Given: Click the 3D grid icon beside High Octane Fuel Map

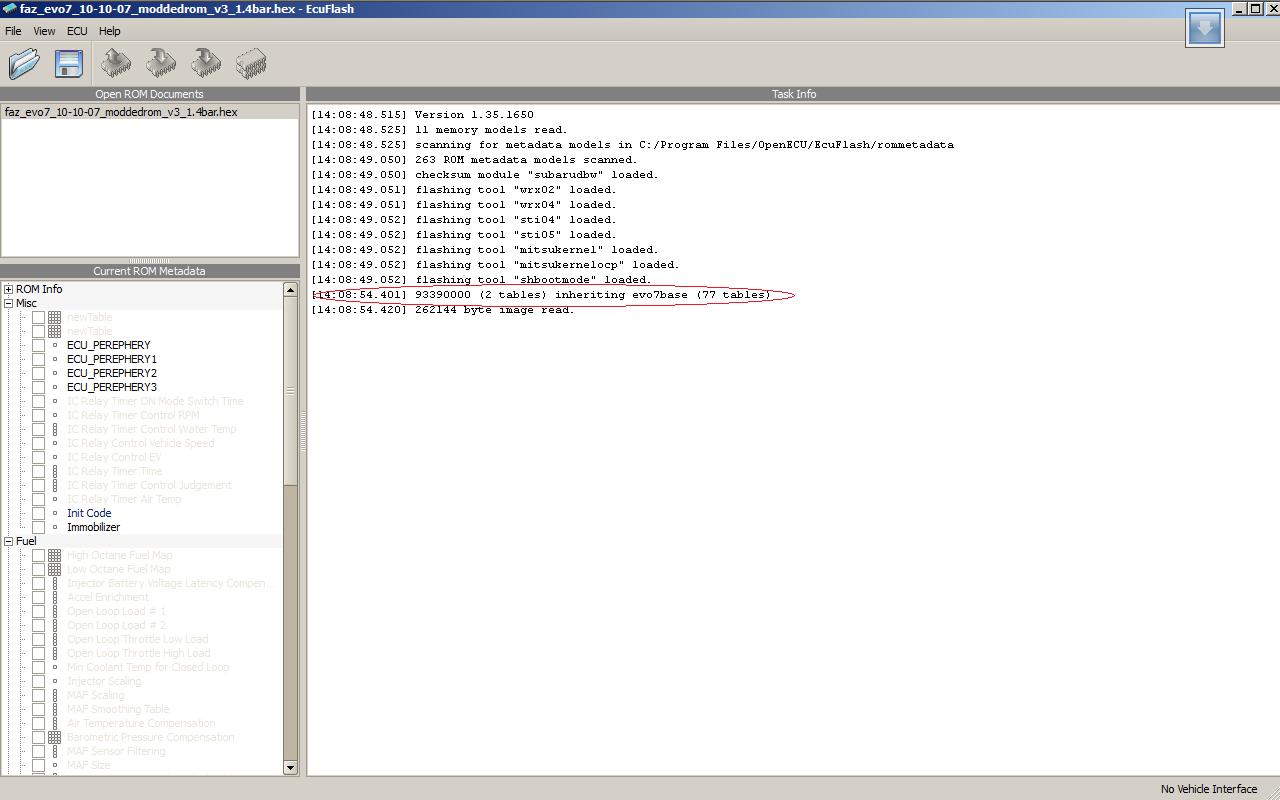Looking at the screenshot, I should coord(55,555).
